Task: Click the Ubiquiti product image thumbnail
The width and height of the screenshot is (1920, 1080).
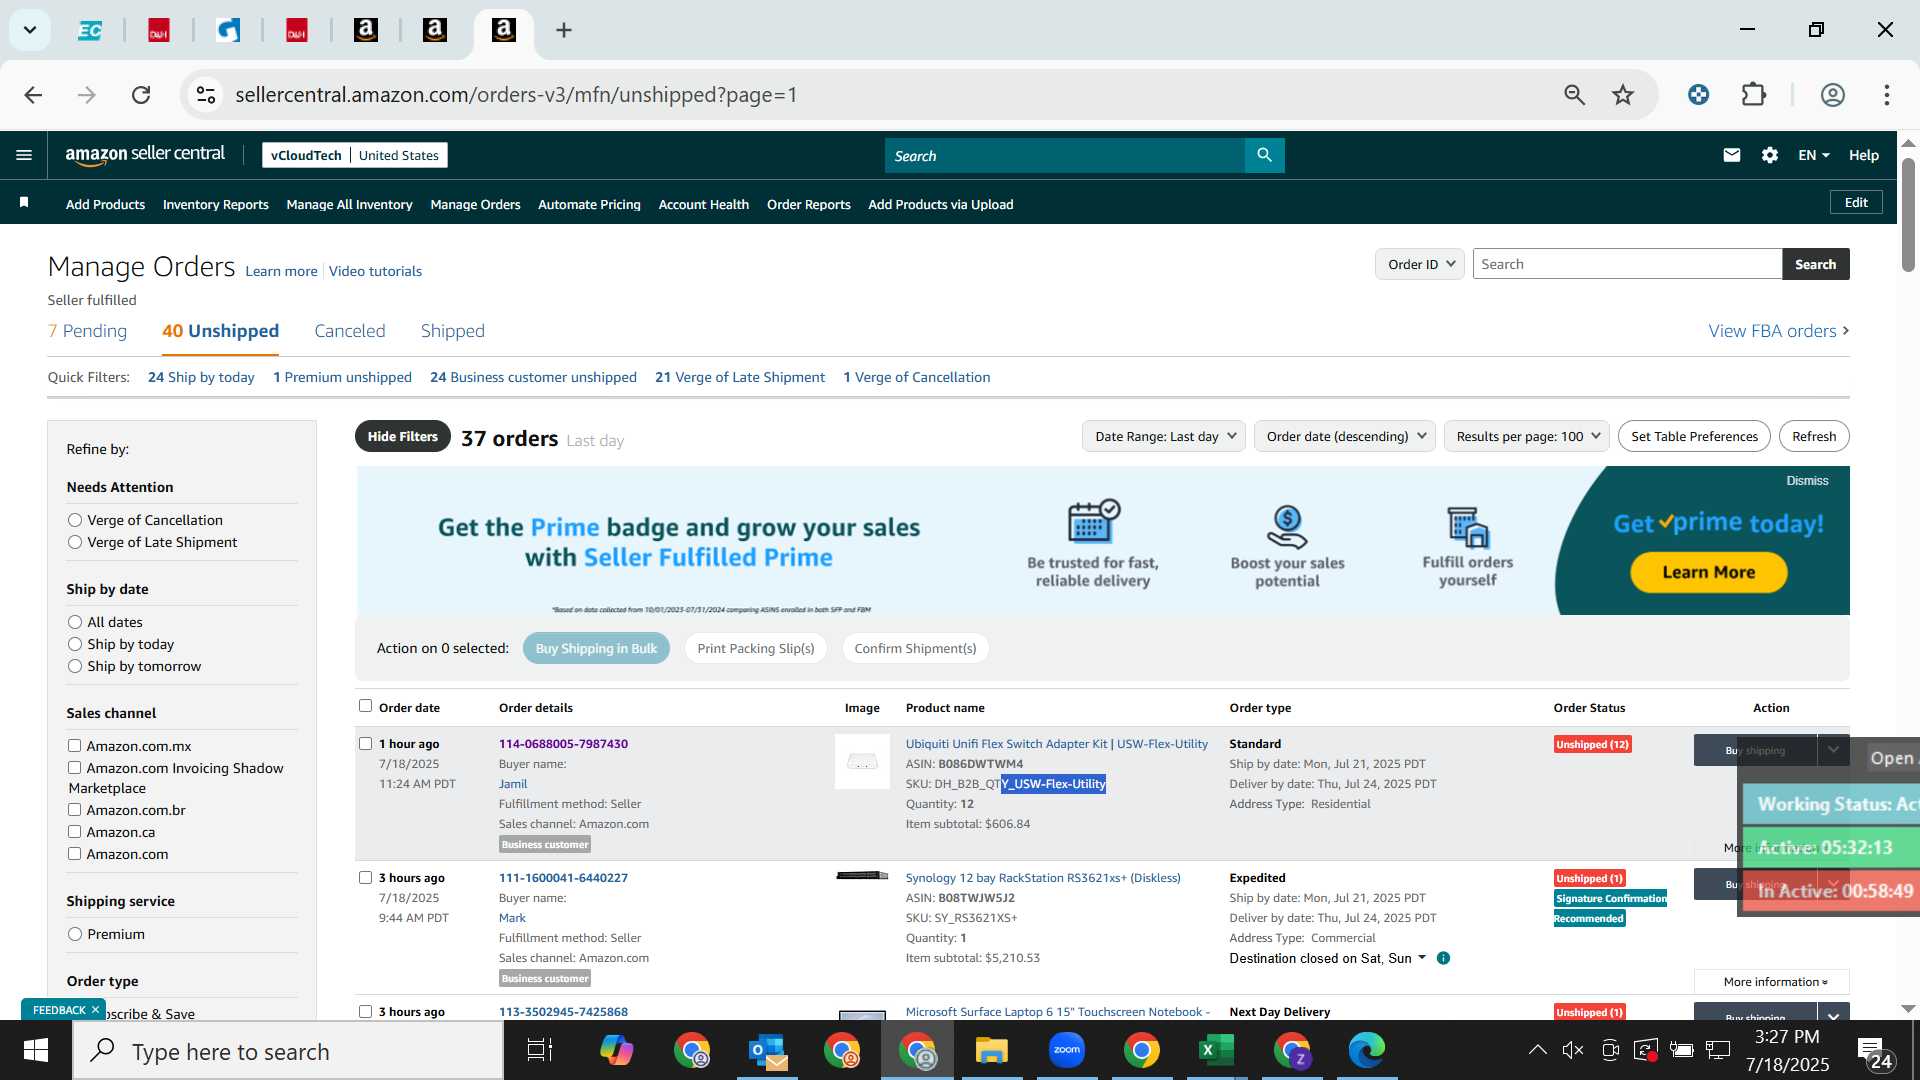Action: pos(862,762)
